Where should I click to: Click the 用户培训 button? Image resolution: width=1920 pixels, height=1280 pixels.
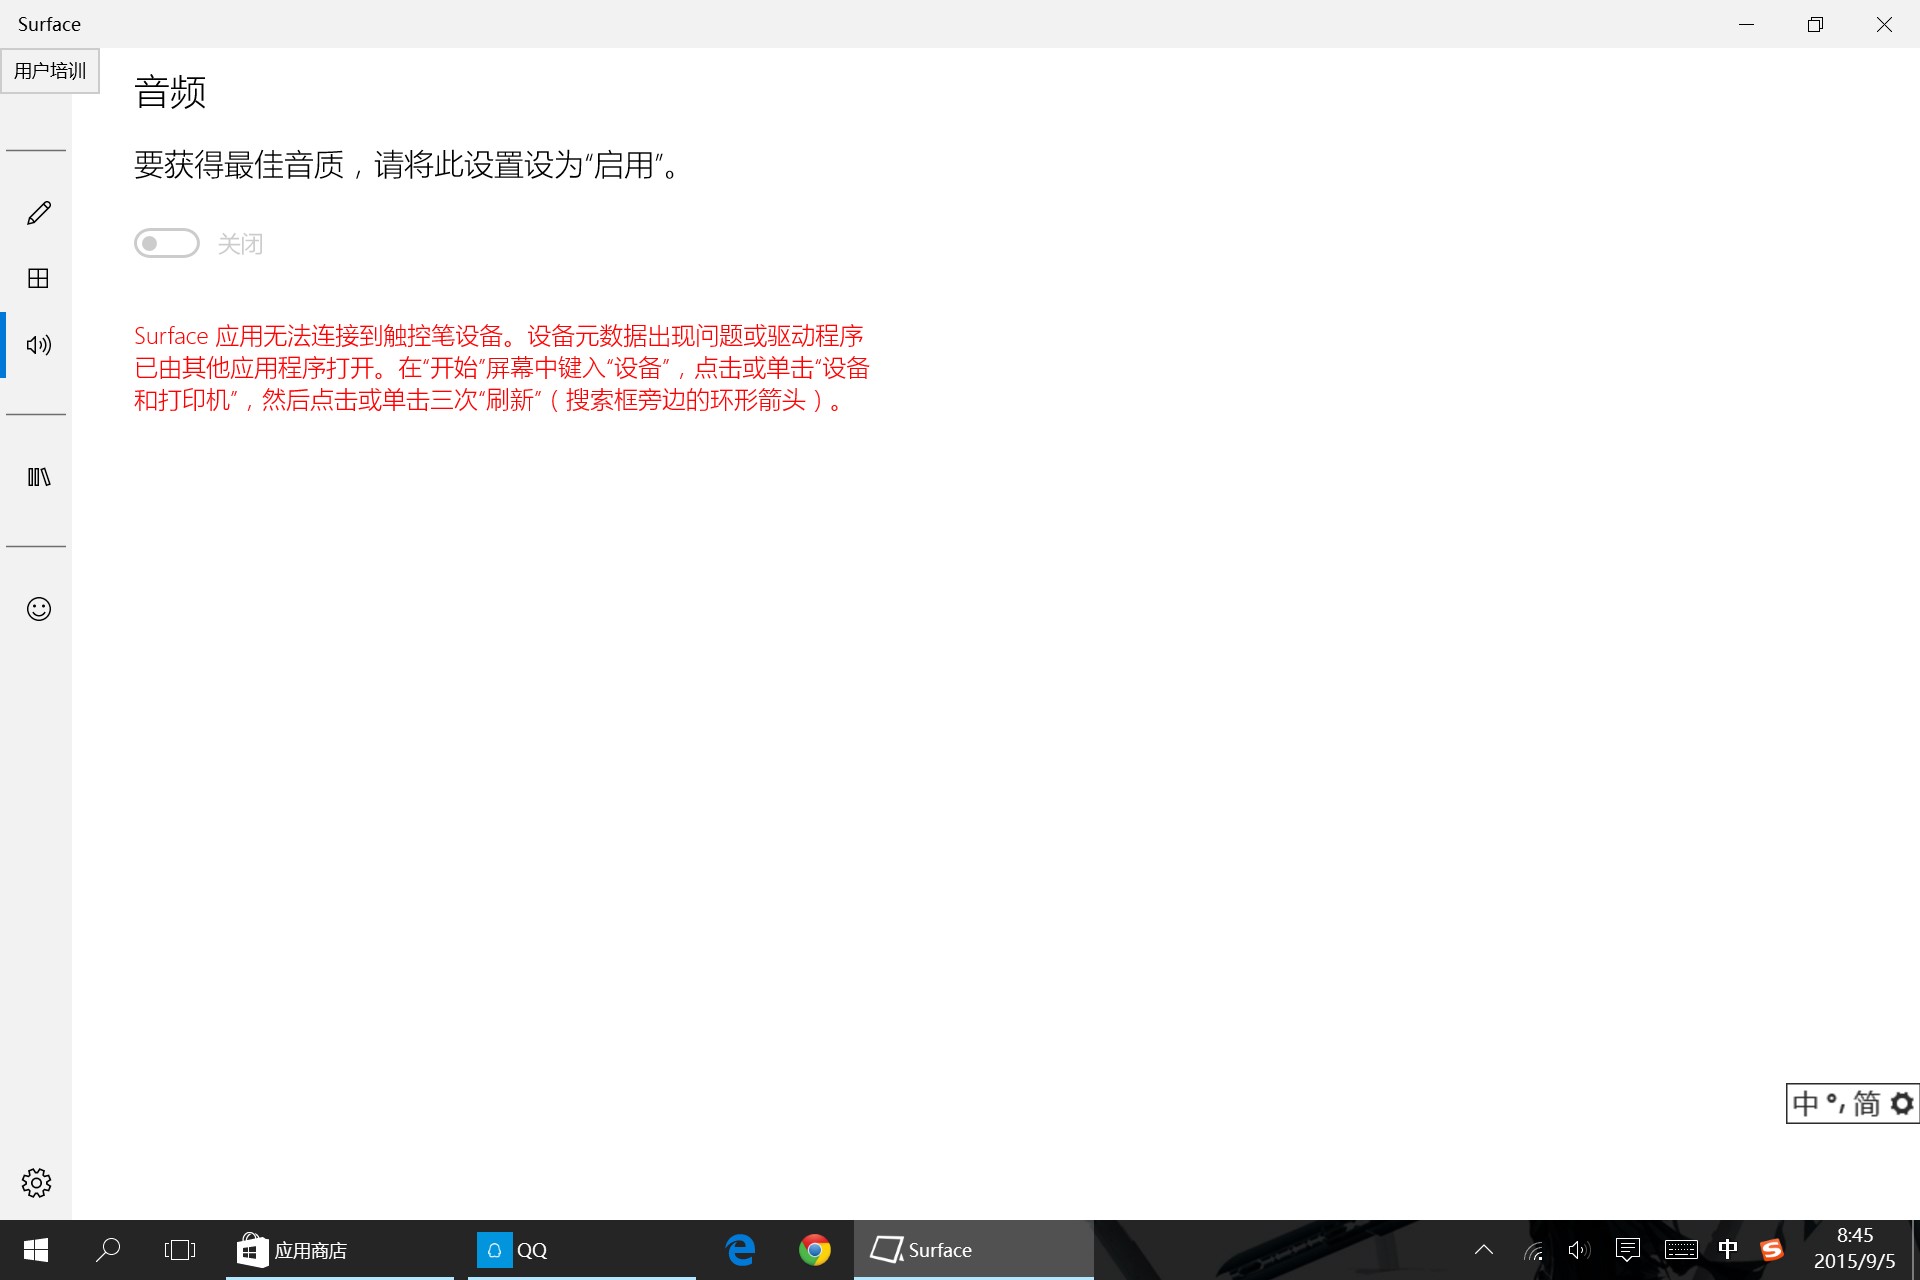50,71
